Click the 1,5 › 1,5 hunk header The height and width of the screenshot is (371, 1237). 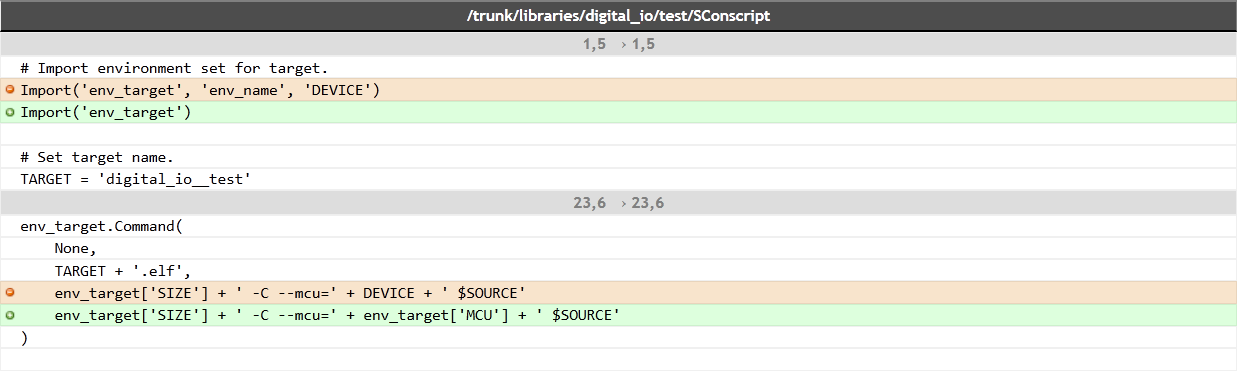[x=618, y=45]
